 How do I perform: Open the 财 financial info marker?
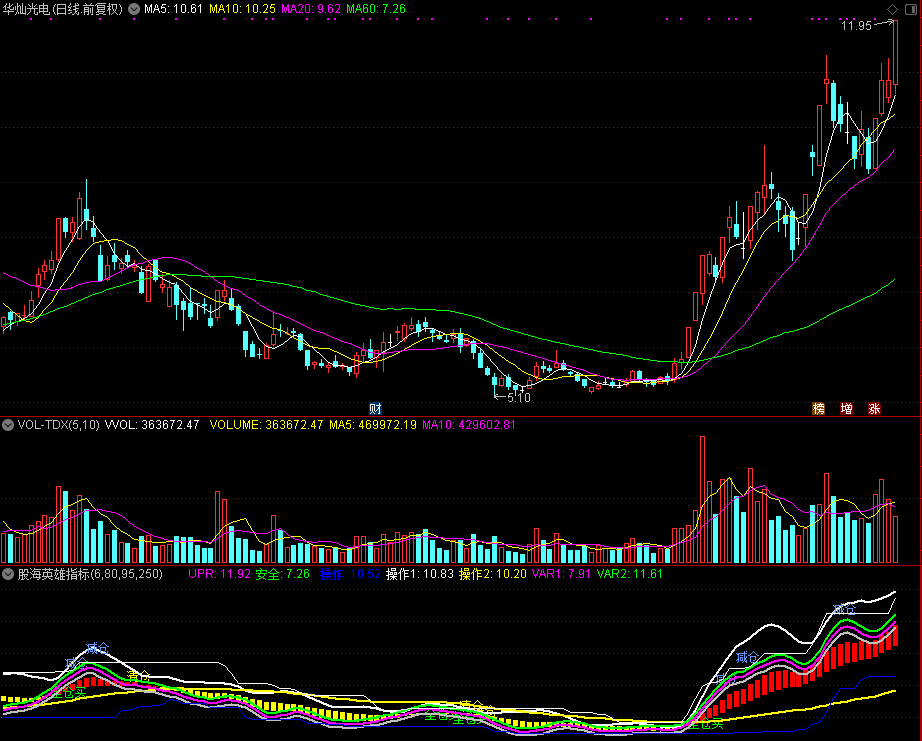pos(375,408)
